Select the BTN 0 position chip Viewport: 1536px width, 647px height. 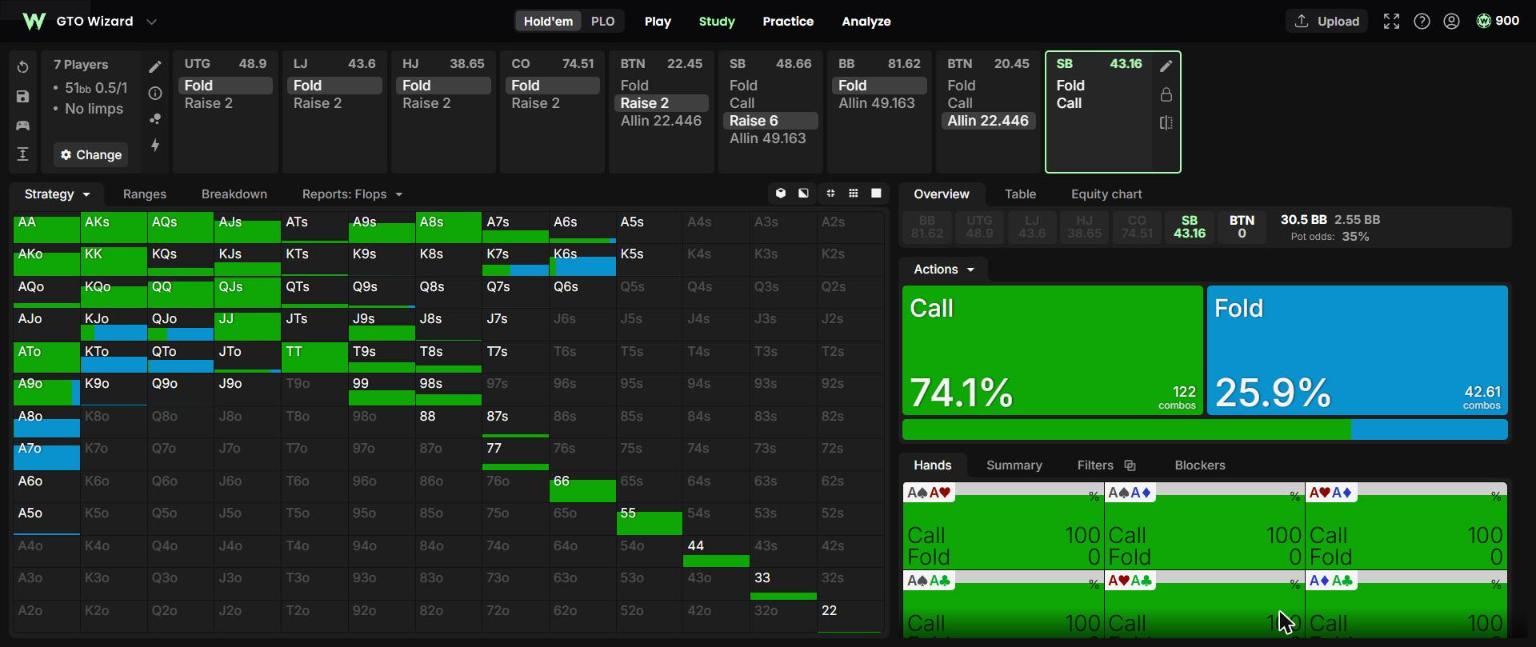[x=1241, y=227]
